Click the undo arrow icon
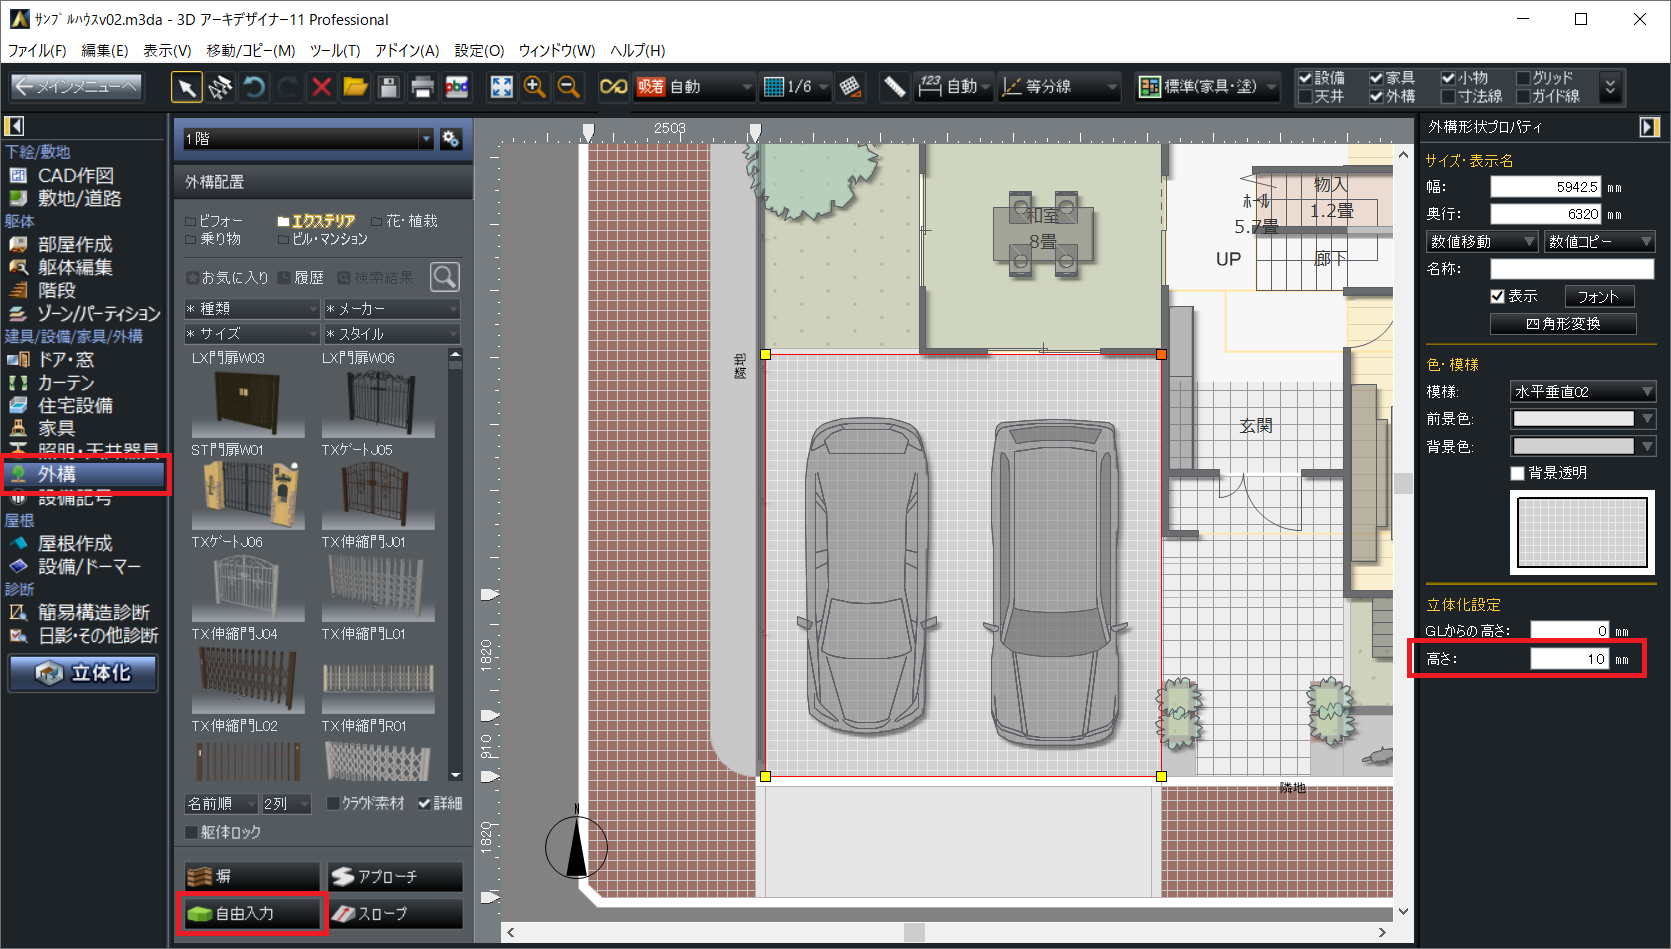This screenshot has width=1671, height=949. tap(254, 88)
